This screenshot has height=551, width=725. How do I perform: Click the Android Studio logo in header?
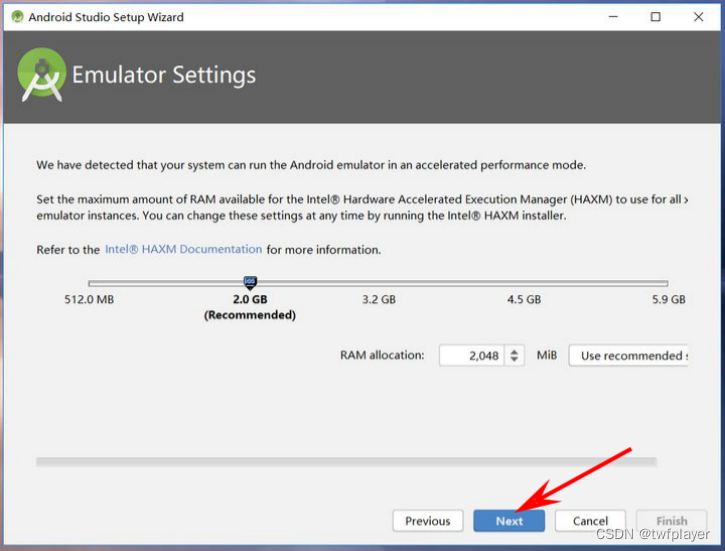click(x=42, y=74)
